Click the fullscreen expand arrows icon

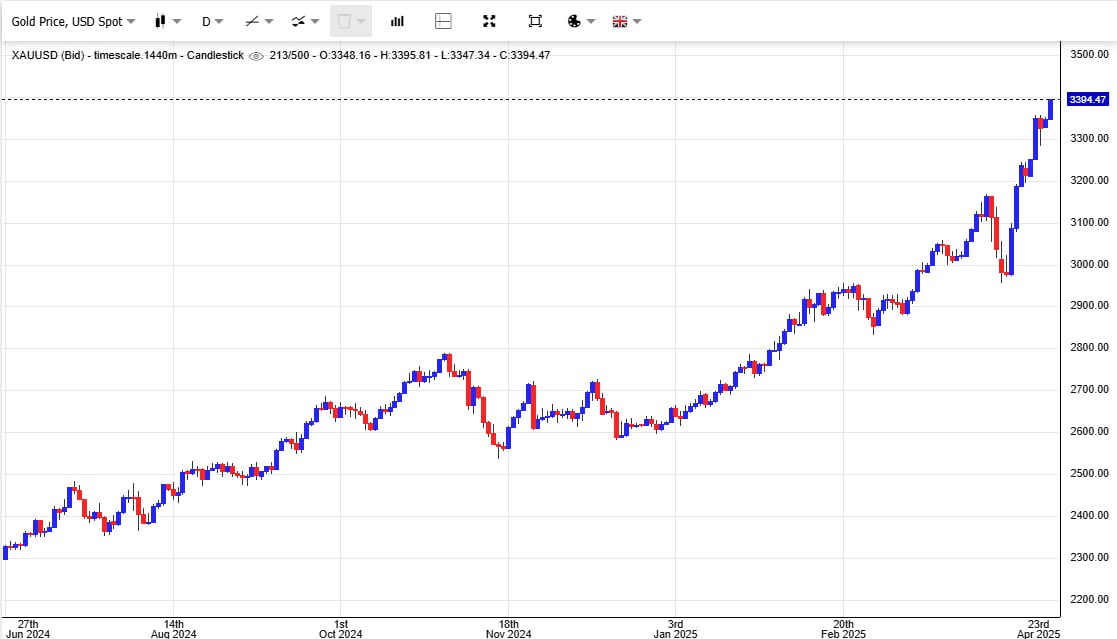pos(489,21)
